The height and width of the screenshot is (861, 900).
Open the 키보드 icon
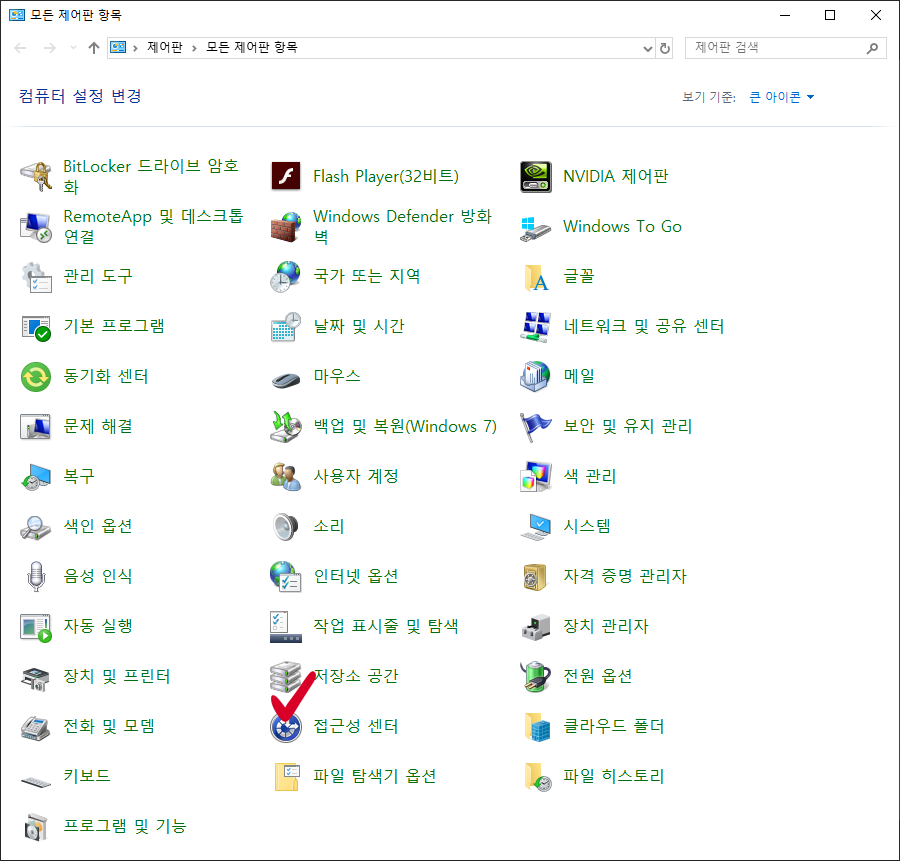point(36,781)
